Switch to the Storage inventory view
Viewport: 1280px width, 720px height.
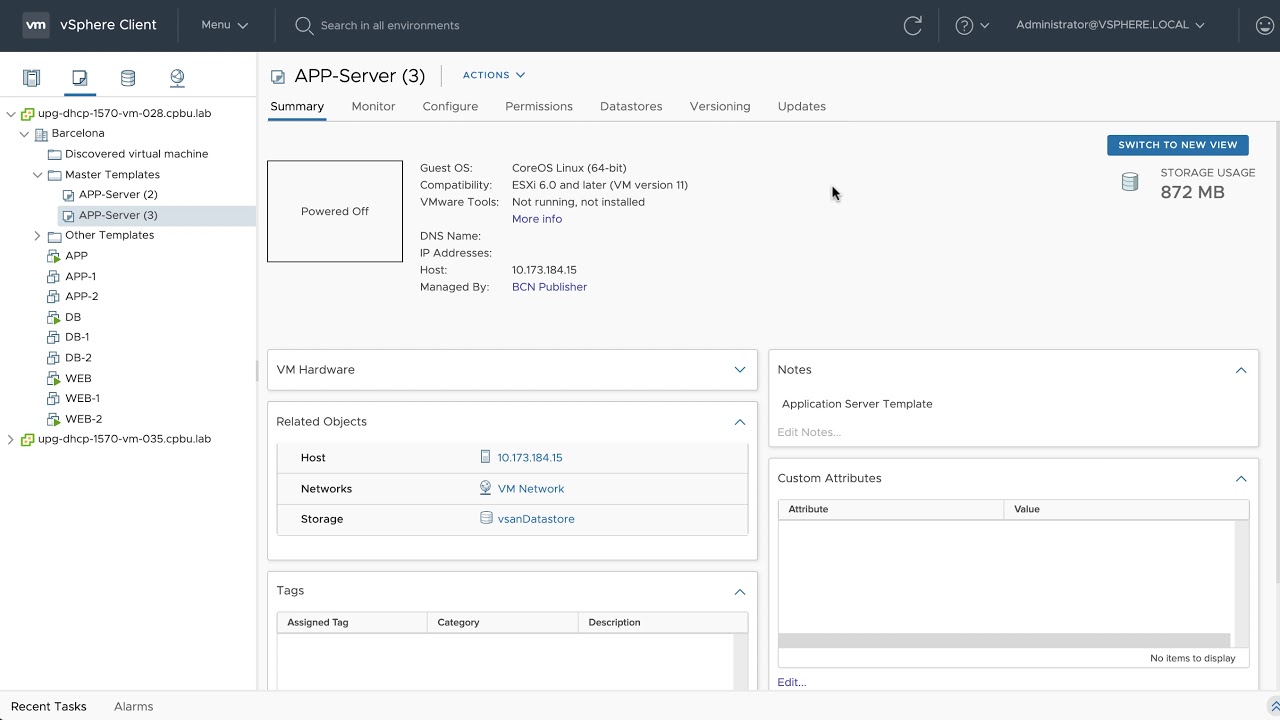pos(127,78)
